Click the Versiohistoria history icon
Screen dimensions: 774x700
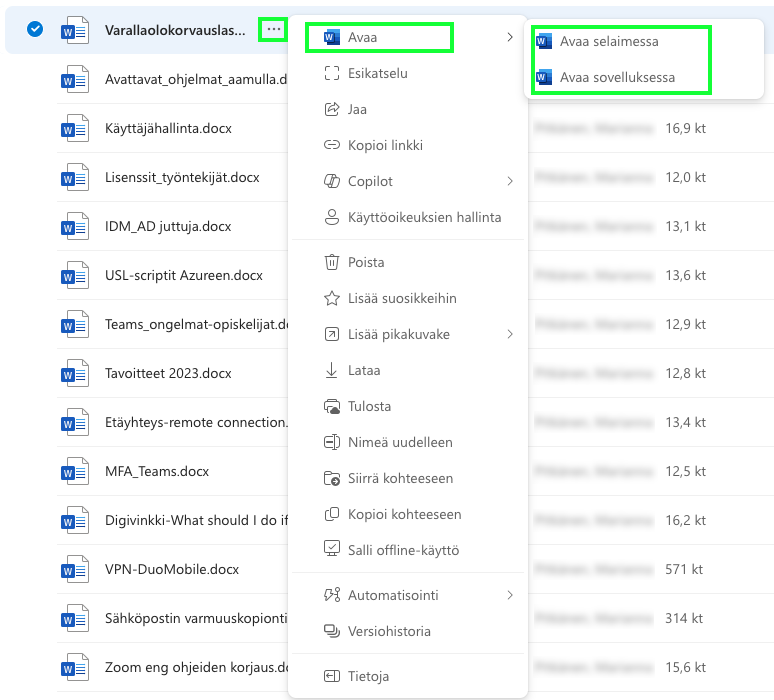click(x=332, y=631)
